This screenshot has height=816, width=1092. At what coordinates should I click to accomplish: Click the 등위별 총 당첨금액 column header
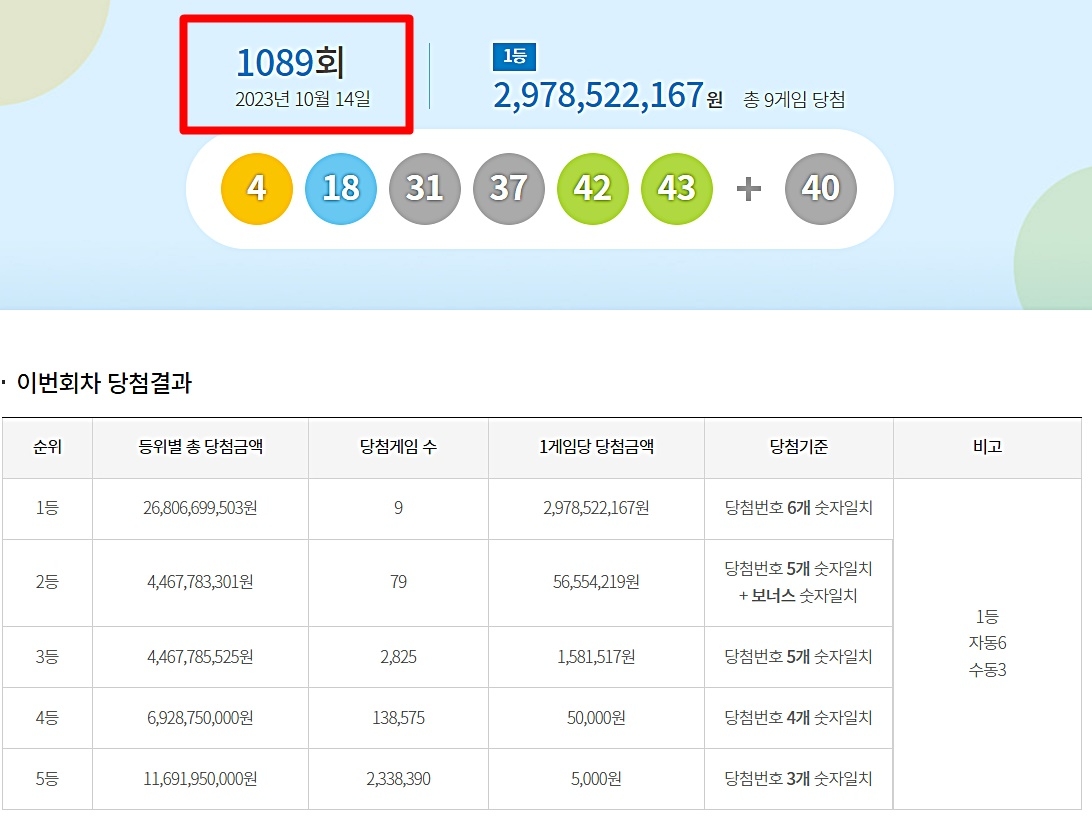pos(201,447)
